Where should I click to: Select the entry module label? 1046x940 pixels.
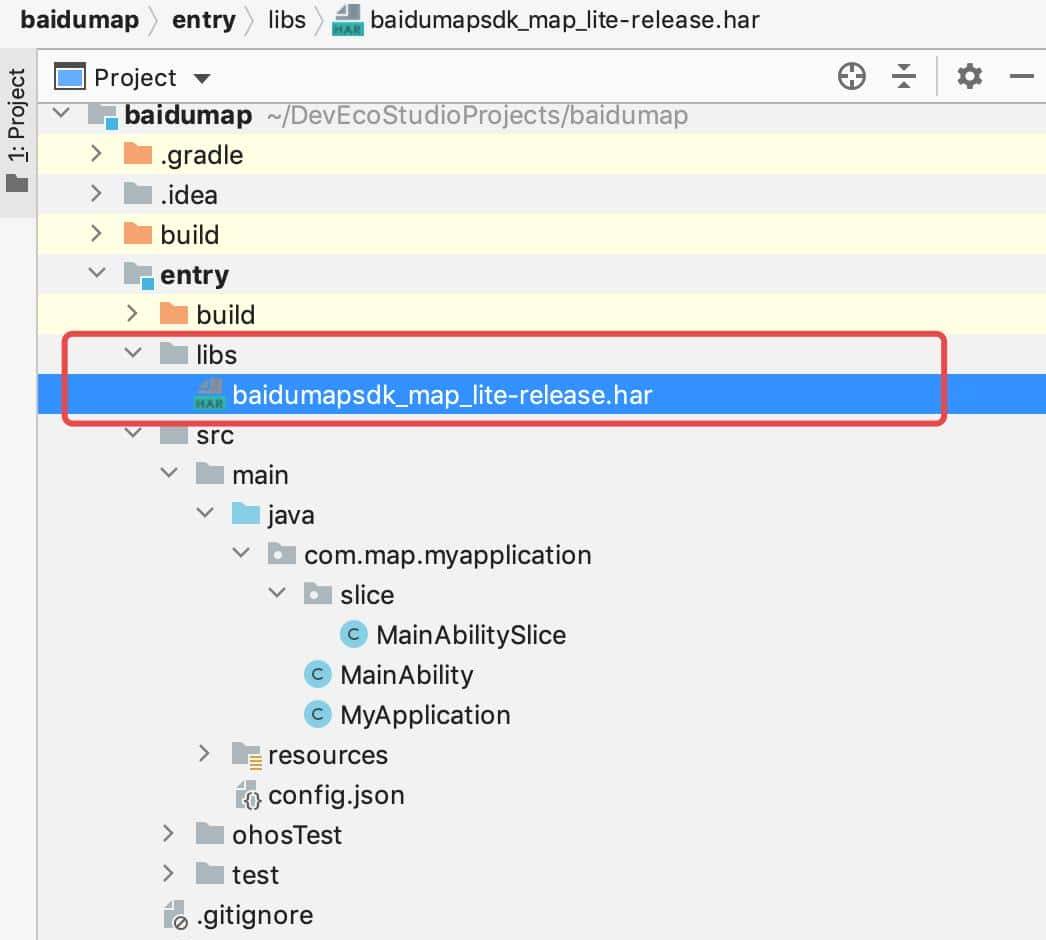[x=194, y=276]
